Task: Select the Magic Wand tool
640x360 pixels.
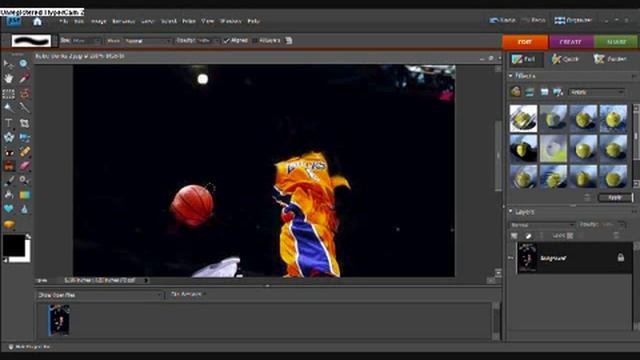Action: [9, 108]
